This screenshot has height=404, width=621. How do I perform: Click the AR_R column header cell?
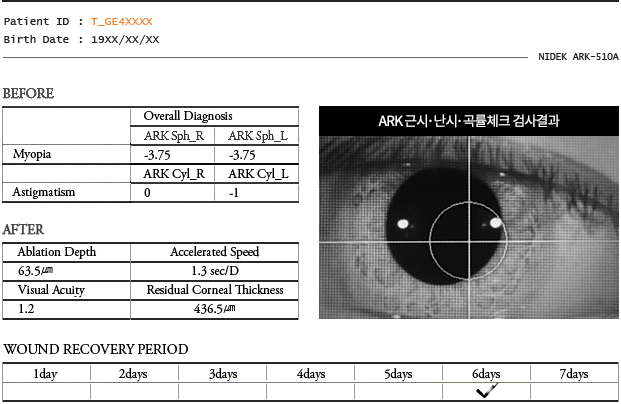coord(173,173)
